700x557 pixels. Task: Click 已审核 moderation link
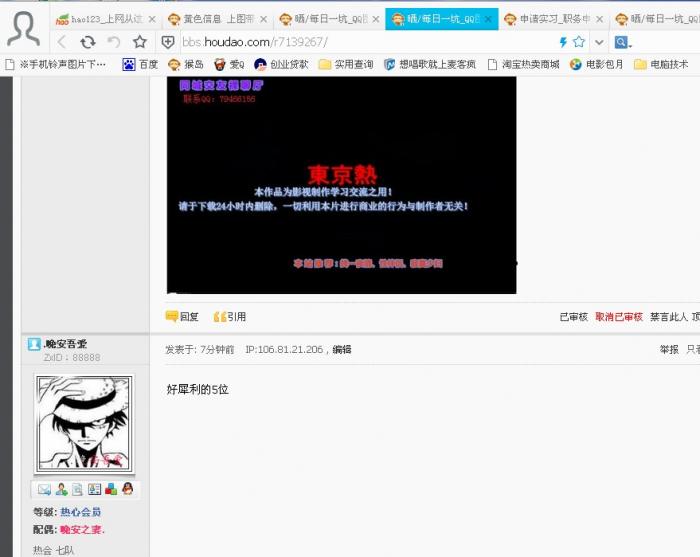(574, 317)
